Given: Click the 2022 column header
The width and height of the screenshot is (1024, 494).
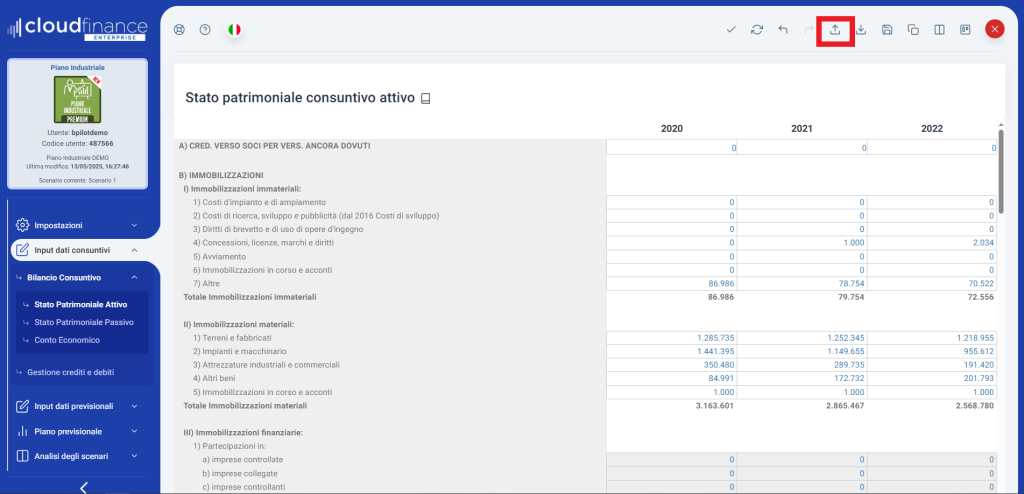Looking at the screenshot, I should pyautogui.click(x=932, y=129).
